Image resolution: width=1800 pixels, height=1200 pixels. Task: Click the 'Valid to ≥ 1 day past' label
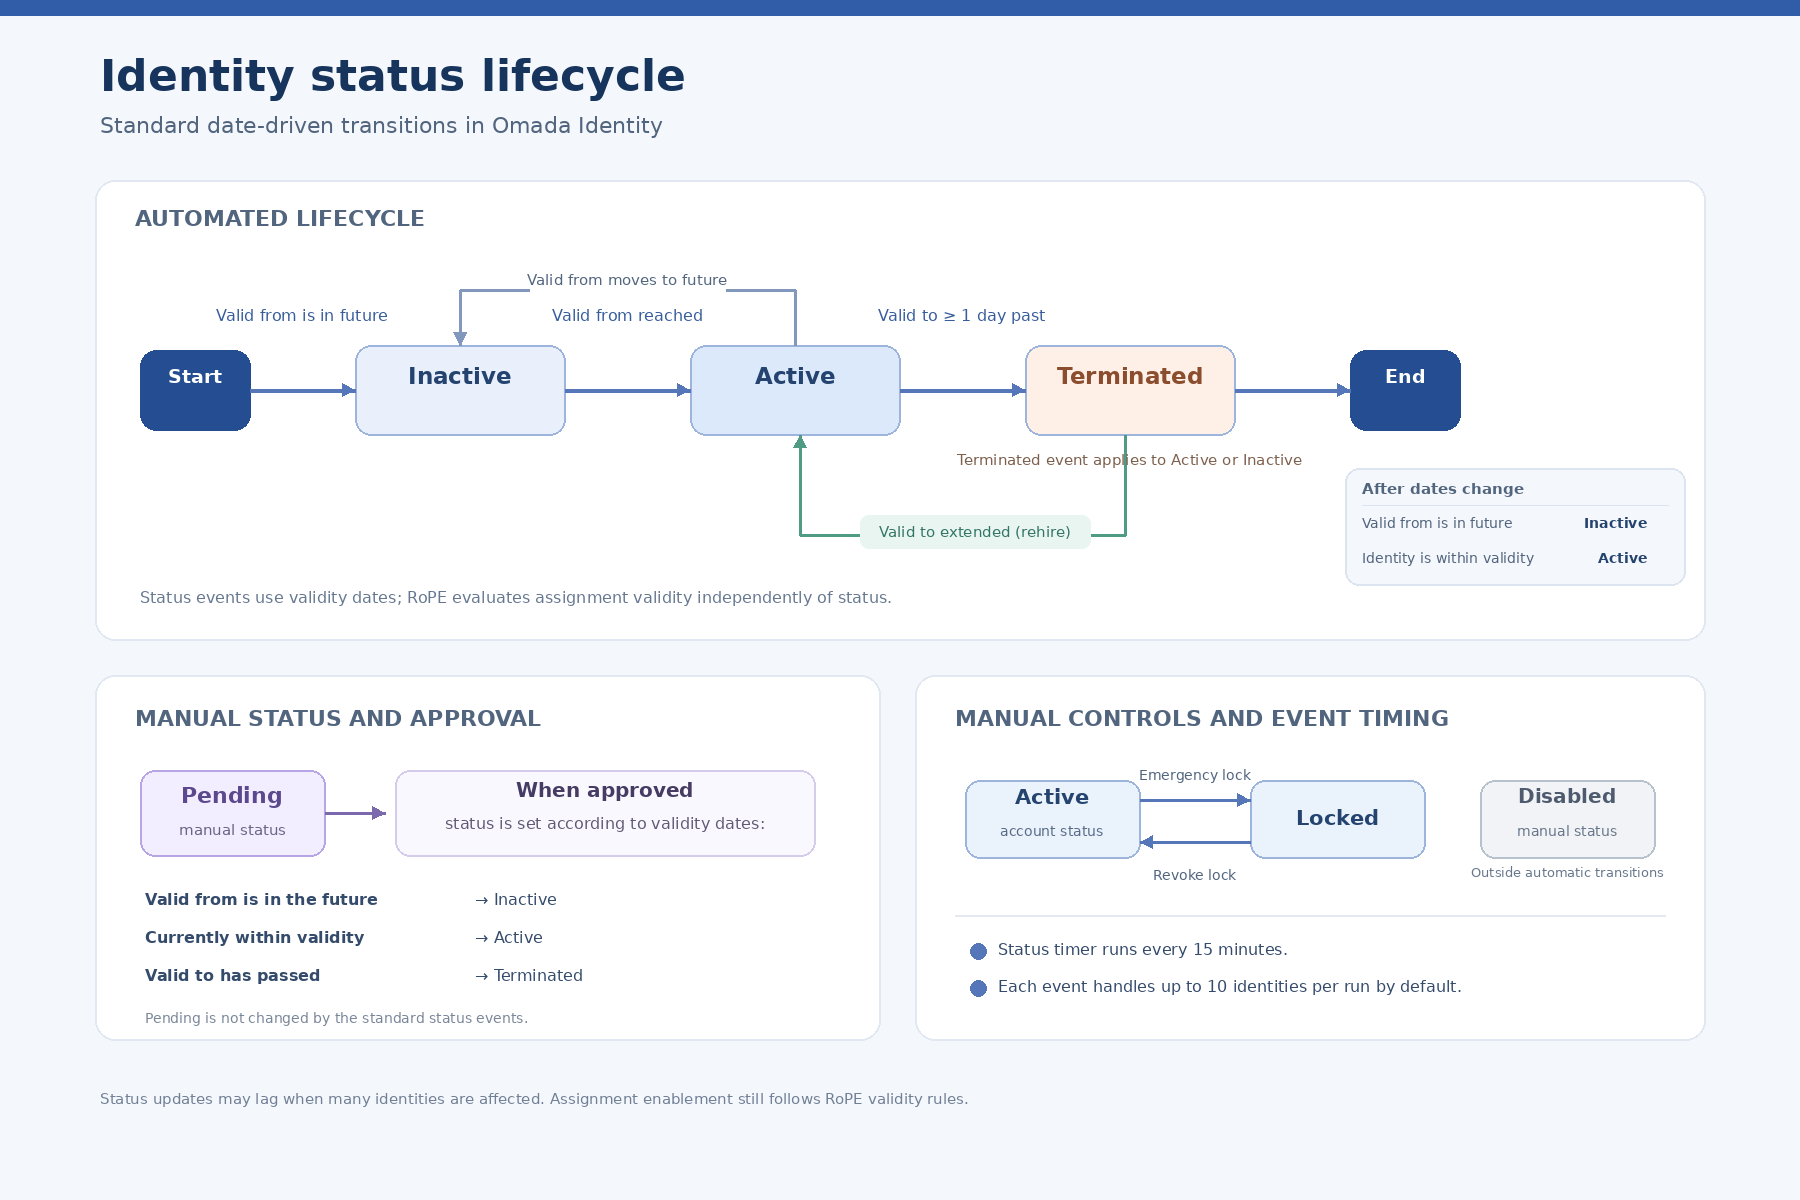[961, 315]
